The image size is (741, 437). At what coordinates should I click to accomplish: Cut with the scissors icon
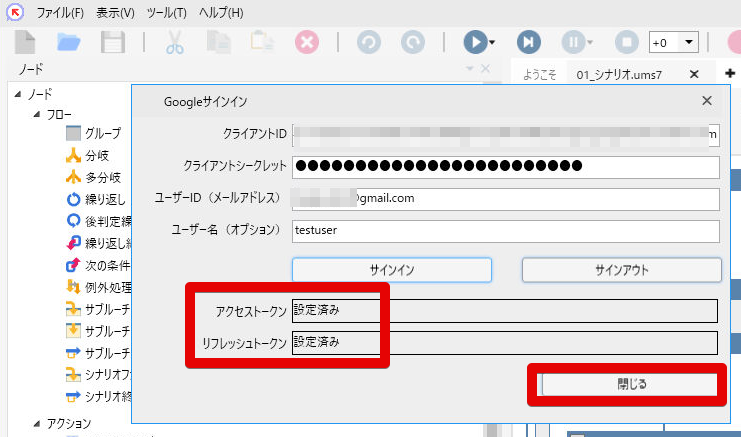174,42
